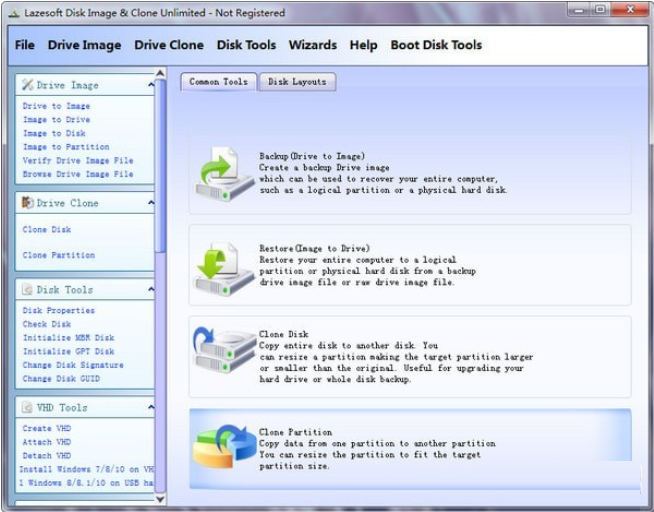Open the Wizards menu
Image resolution: width=654 pixels, height=512 pixels.
click(313, 45)
